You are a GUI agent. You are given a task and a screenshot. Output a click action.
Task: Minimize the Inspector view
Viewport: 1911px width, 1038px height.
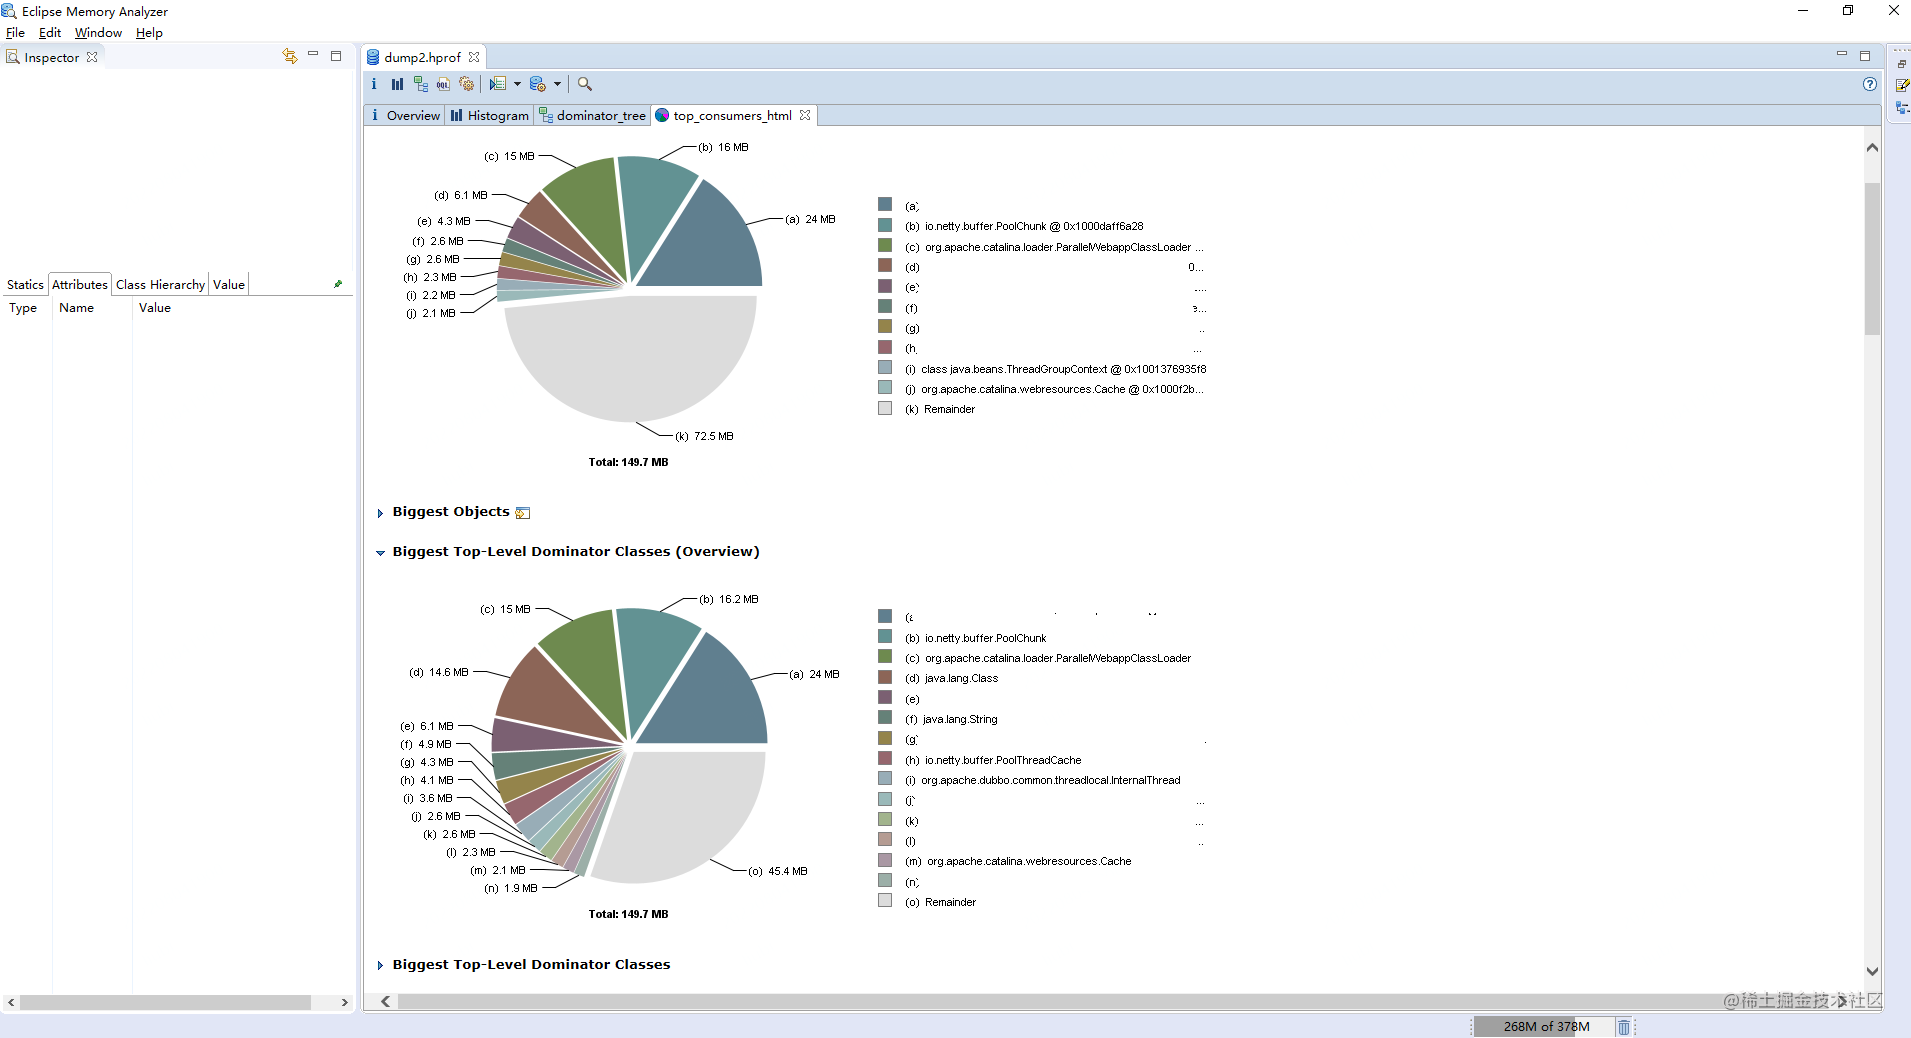313,55
